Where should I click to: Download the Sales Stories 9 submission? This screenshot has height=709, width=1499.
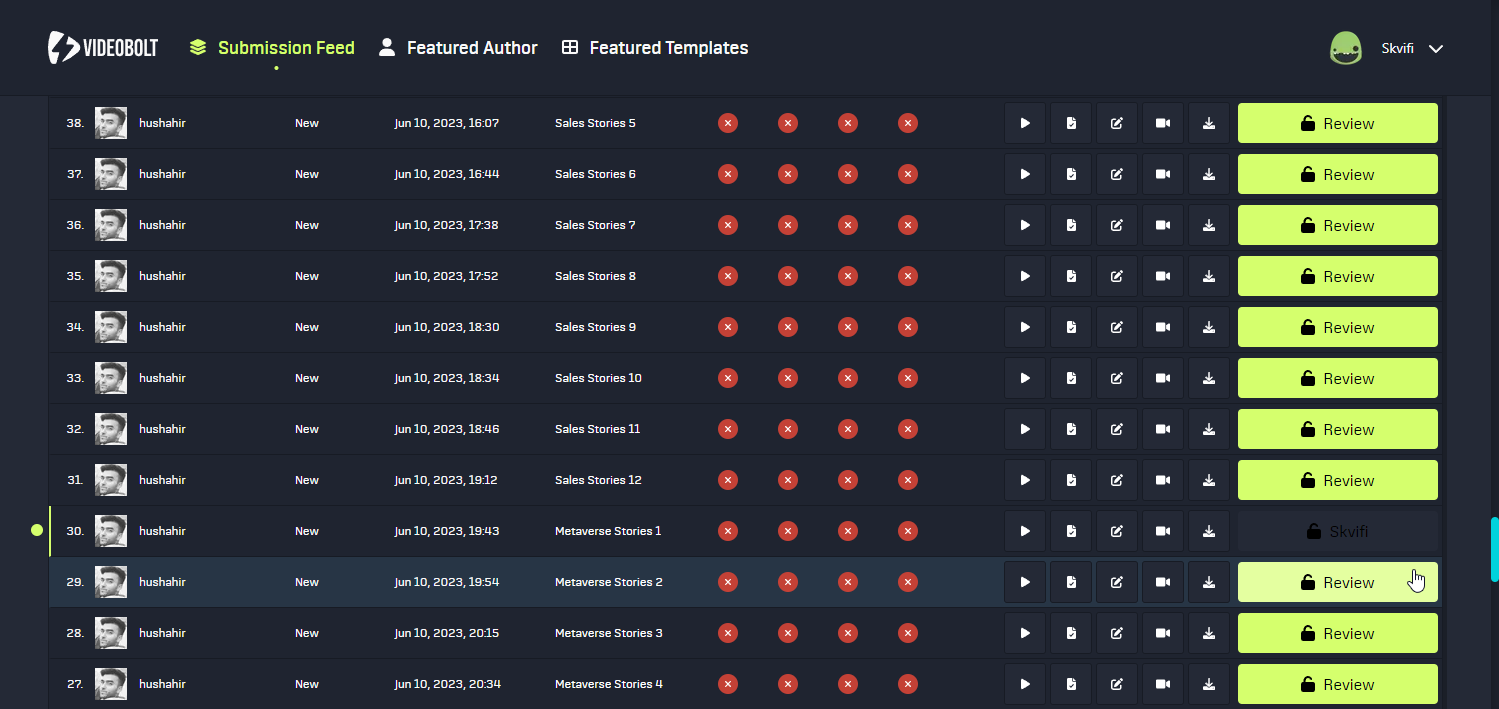click(x=1209, y=328)
